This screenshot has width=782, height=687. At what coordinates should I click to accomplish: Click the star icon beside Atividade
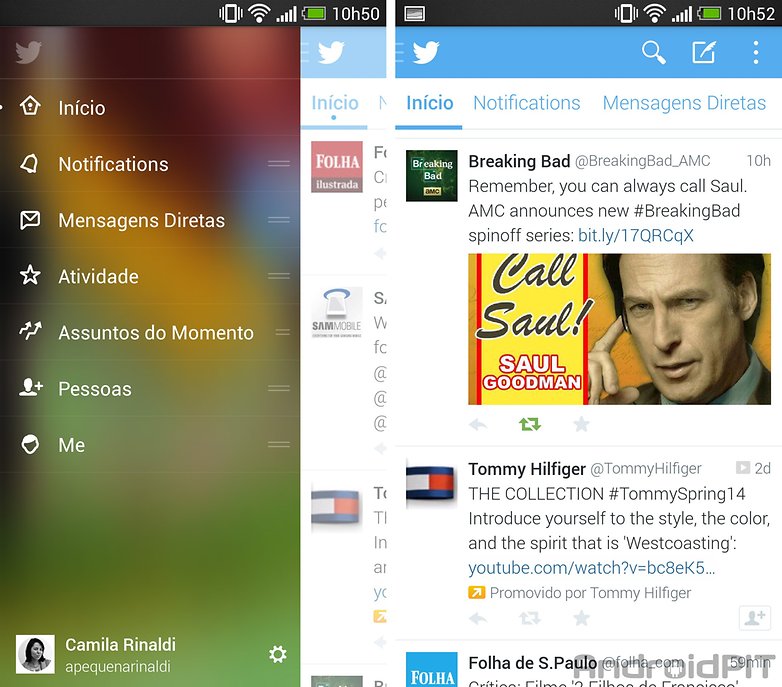tap(30, 275)
